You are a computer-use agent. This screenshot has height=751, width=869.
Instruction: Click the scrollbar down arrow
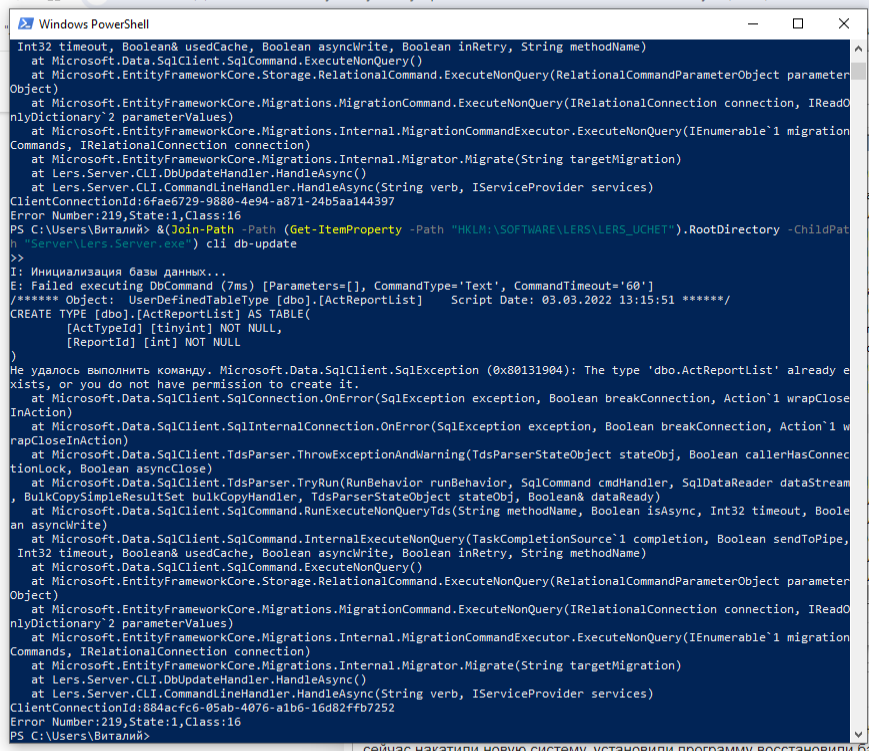tap(858, 734)
